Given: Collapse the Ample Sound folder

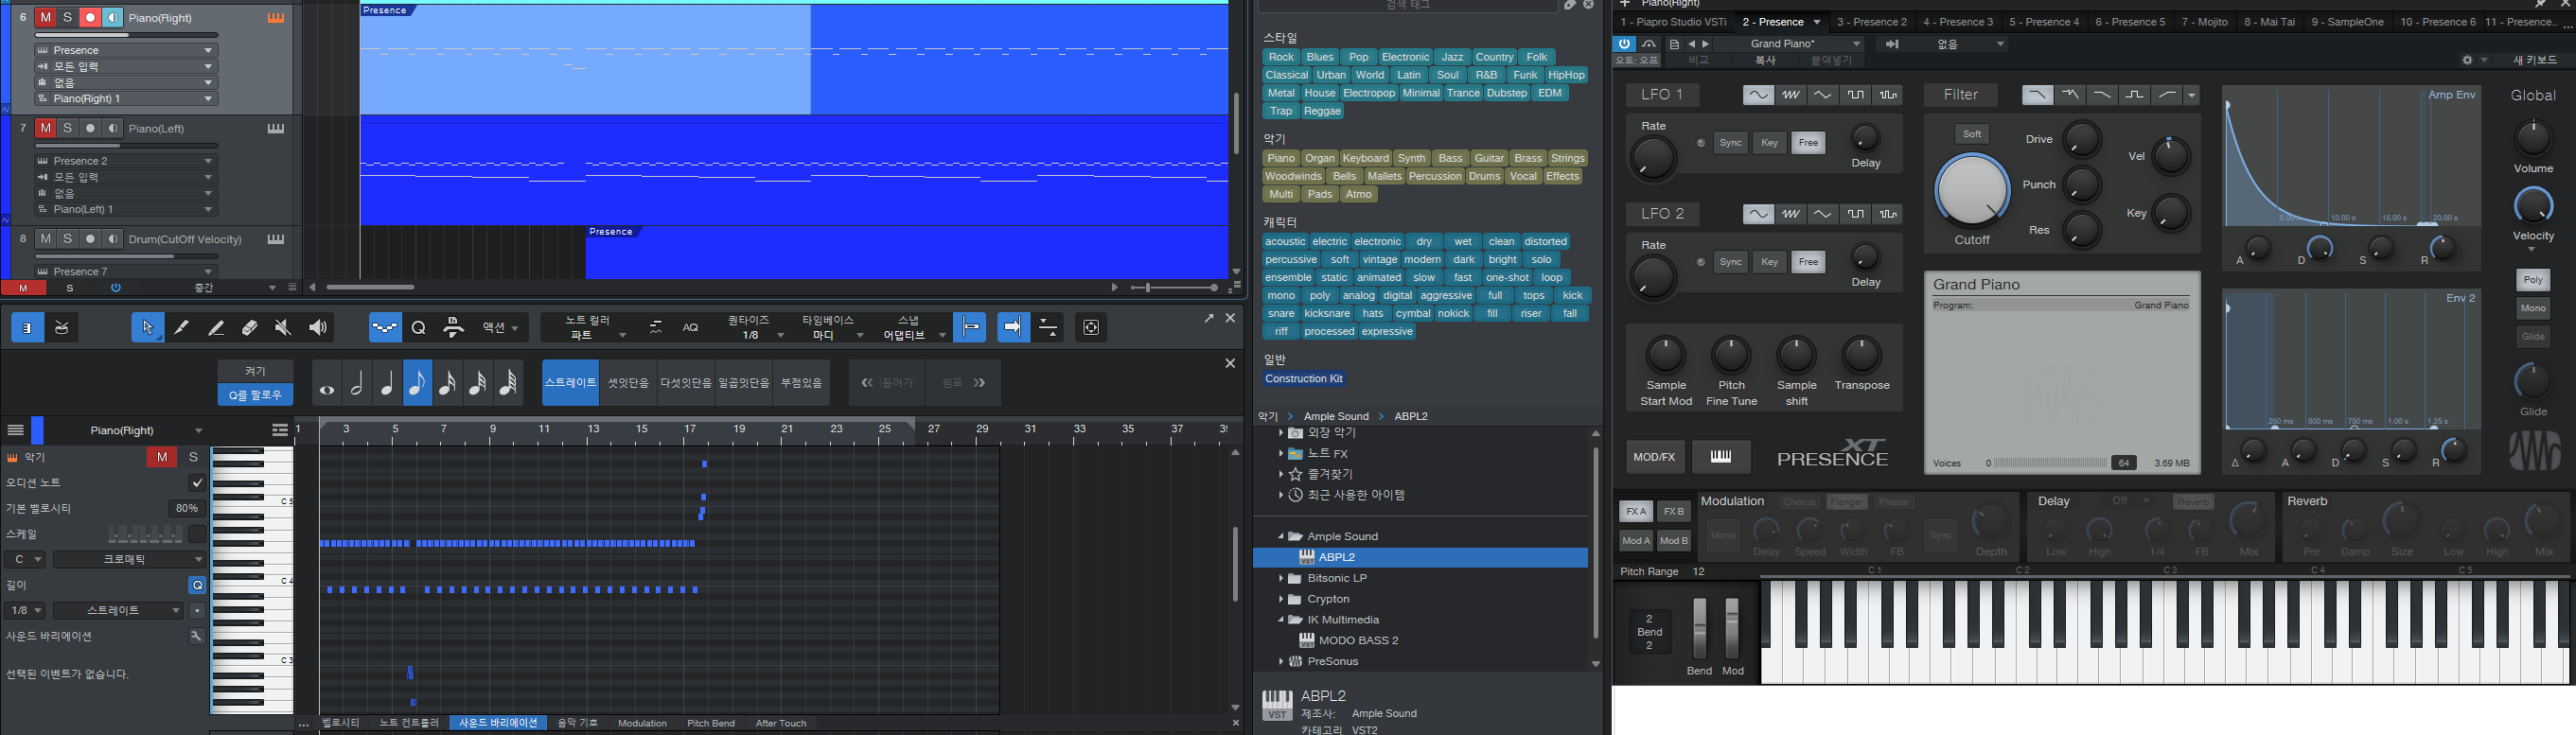Looking at the screenshot, I should 1281,537.
